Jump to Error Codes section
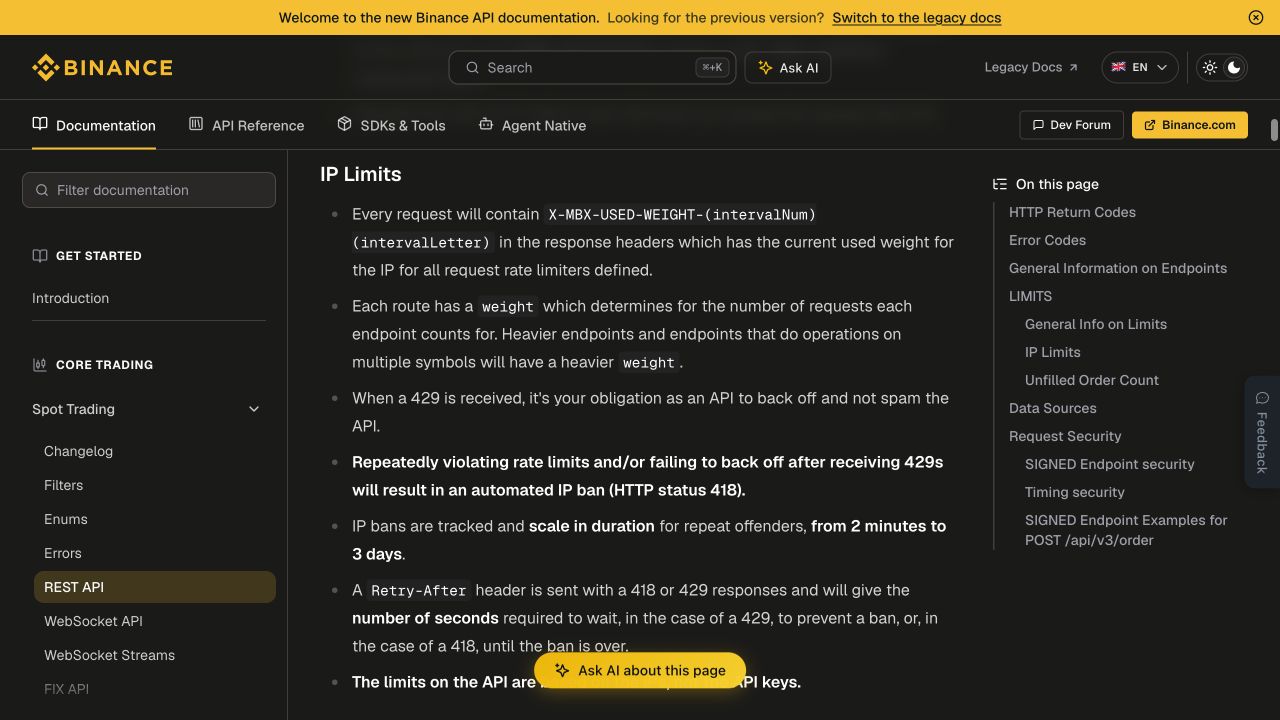Screen dimensions: 1280x720 pos(1047,240)
